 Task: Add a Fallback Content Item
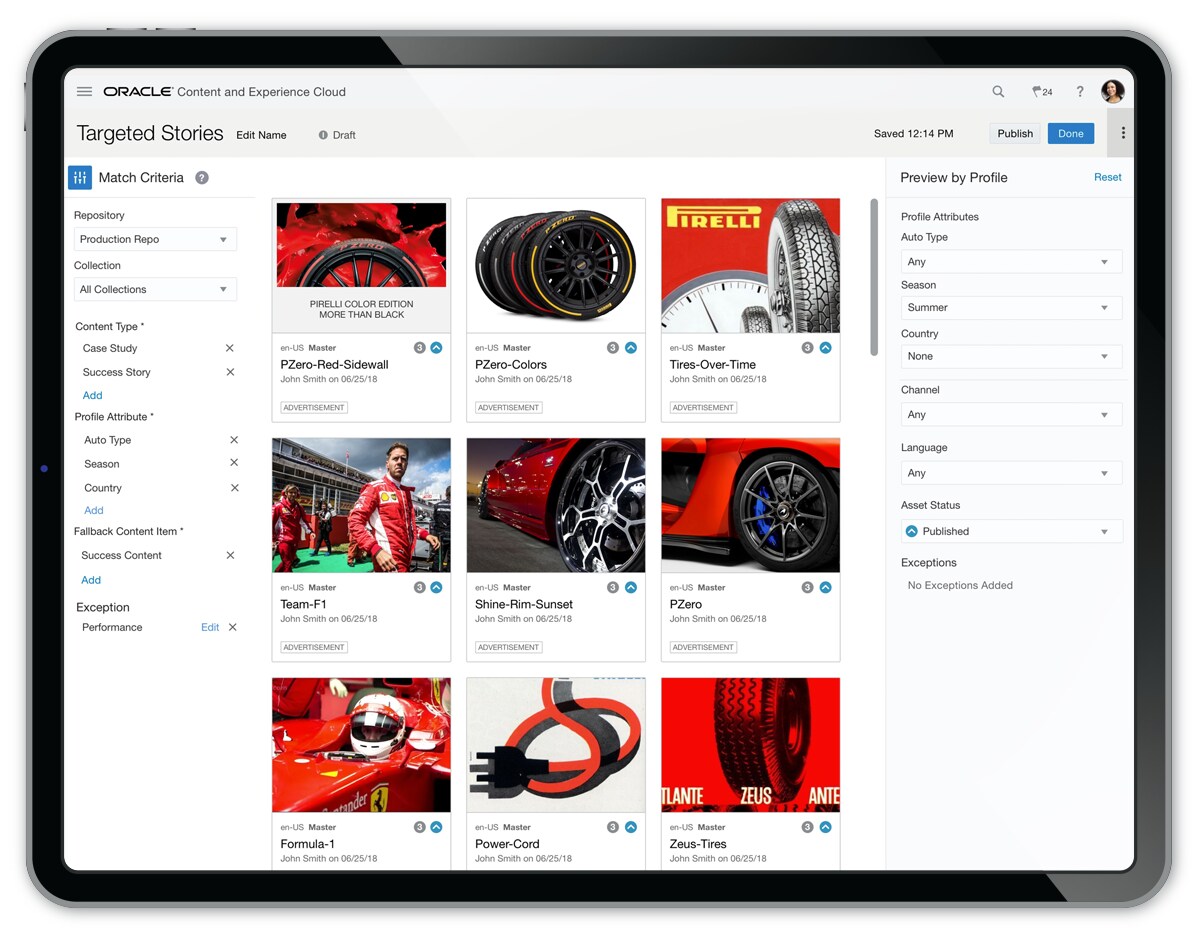coord(91,580)
